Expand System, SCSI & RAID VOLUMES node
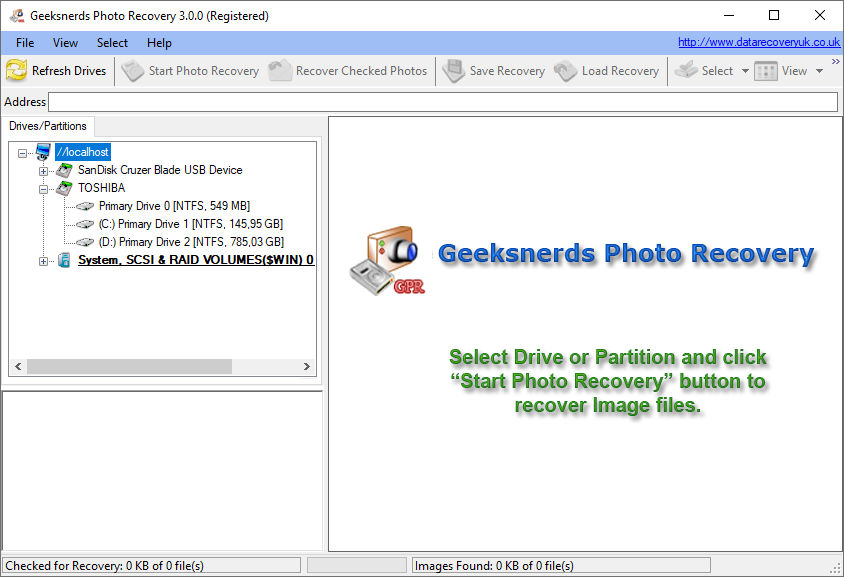This screenshot has height=577, width=844. (44, 261)
